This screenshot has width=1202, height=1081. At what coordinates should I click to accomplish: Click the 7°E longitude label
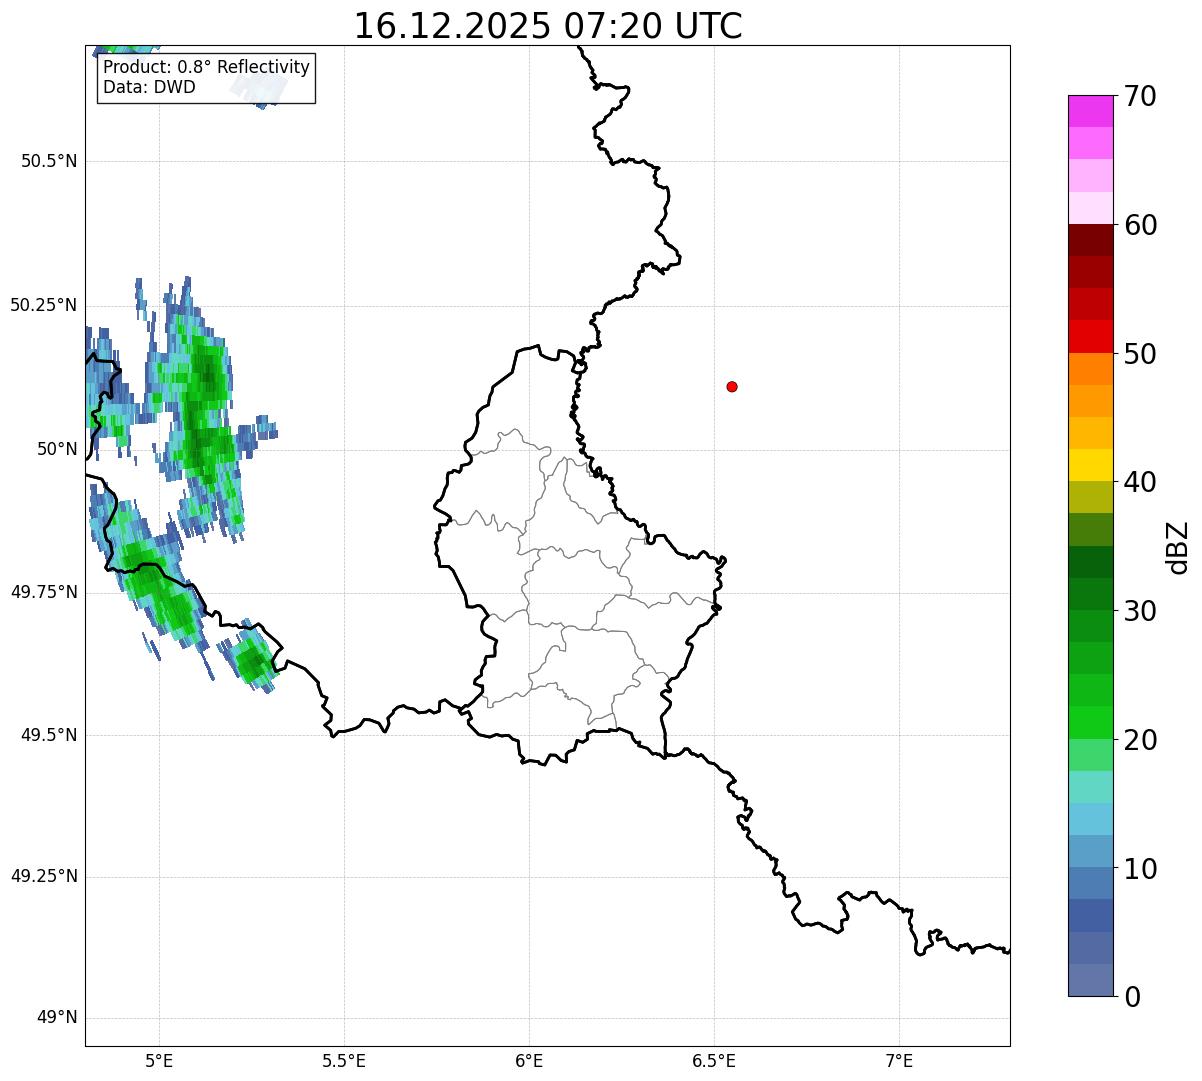[899, 1061]
